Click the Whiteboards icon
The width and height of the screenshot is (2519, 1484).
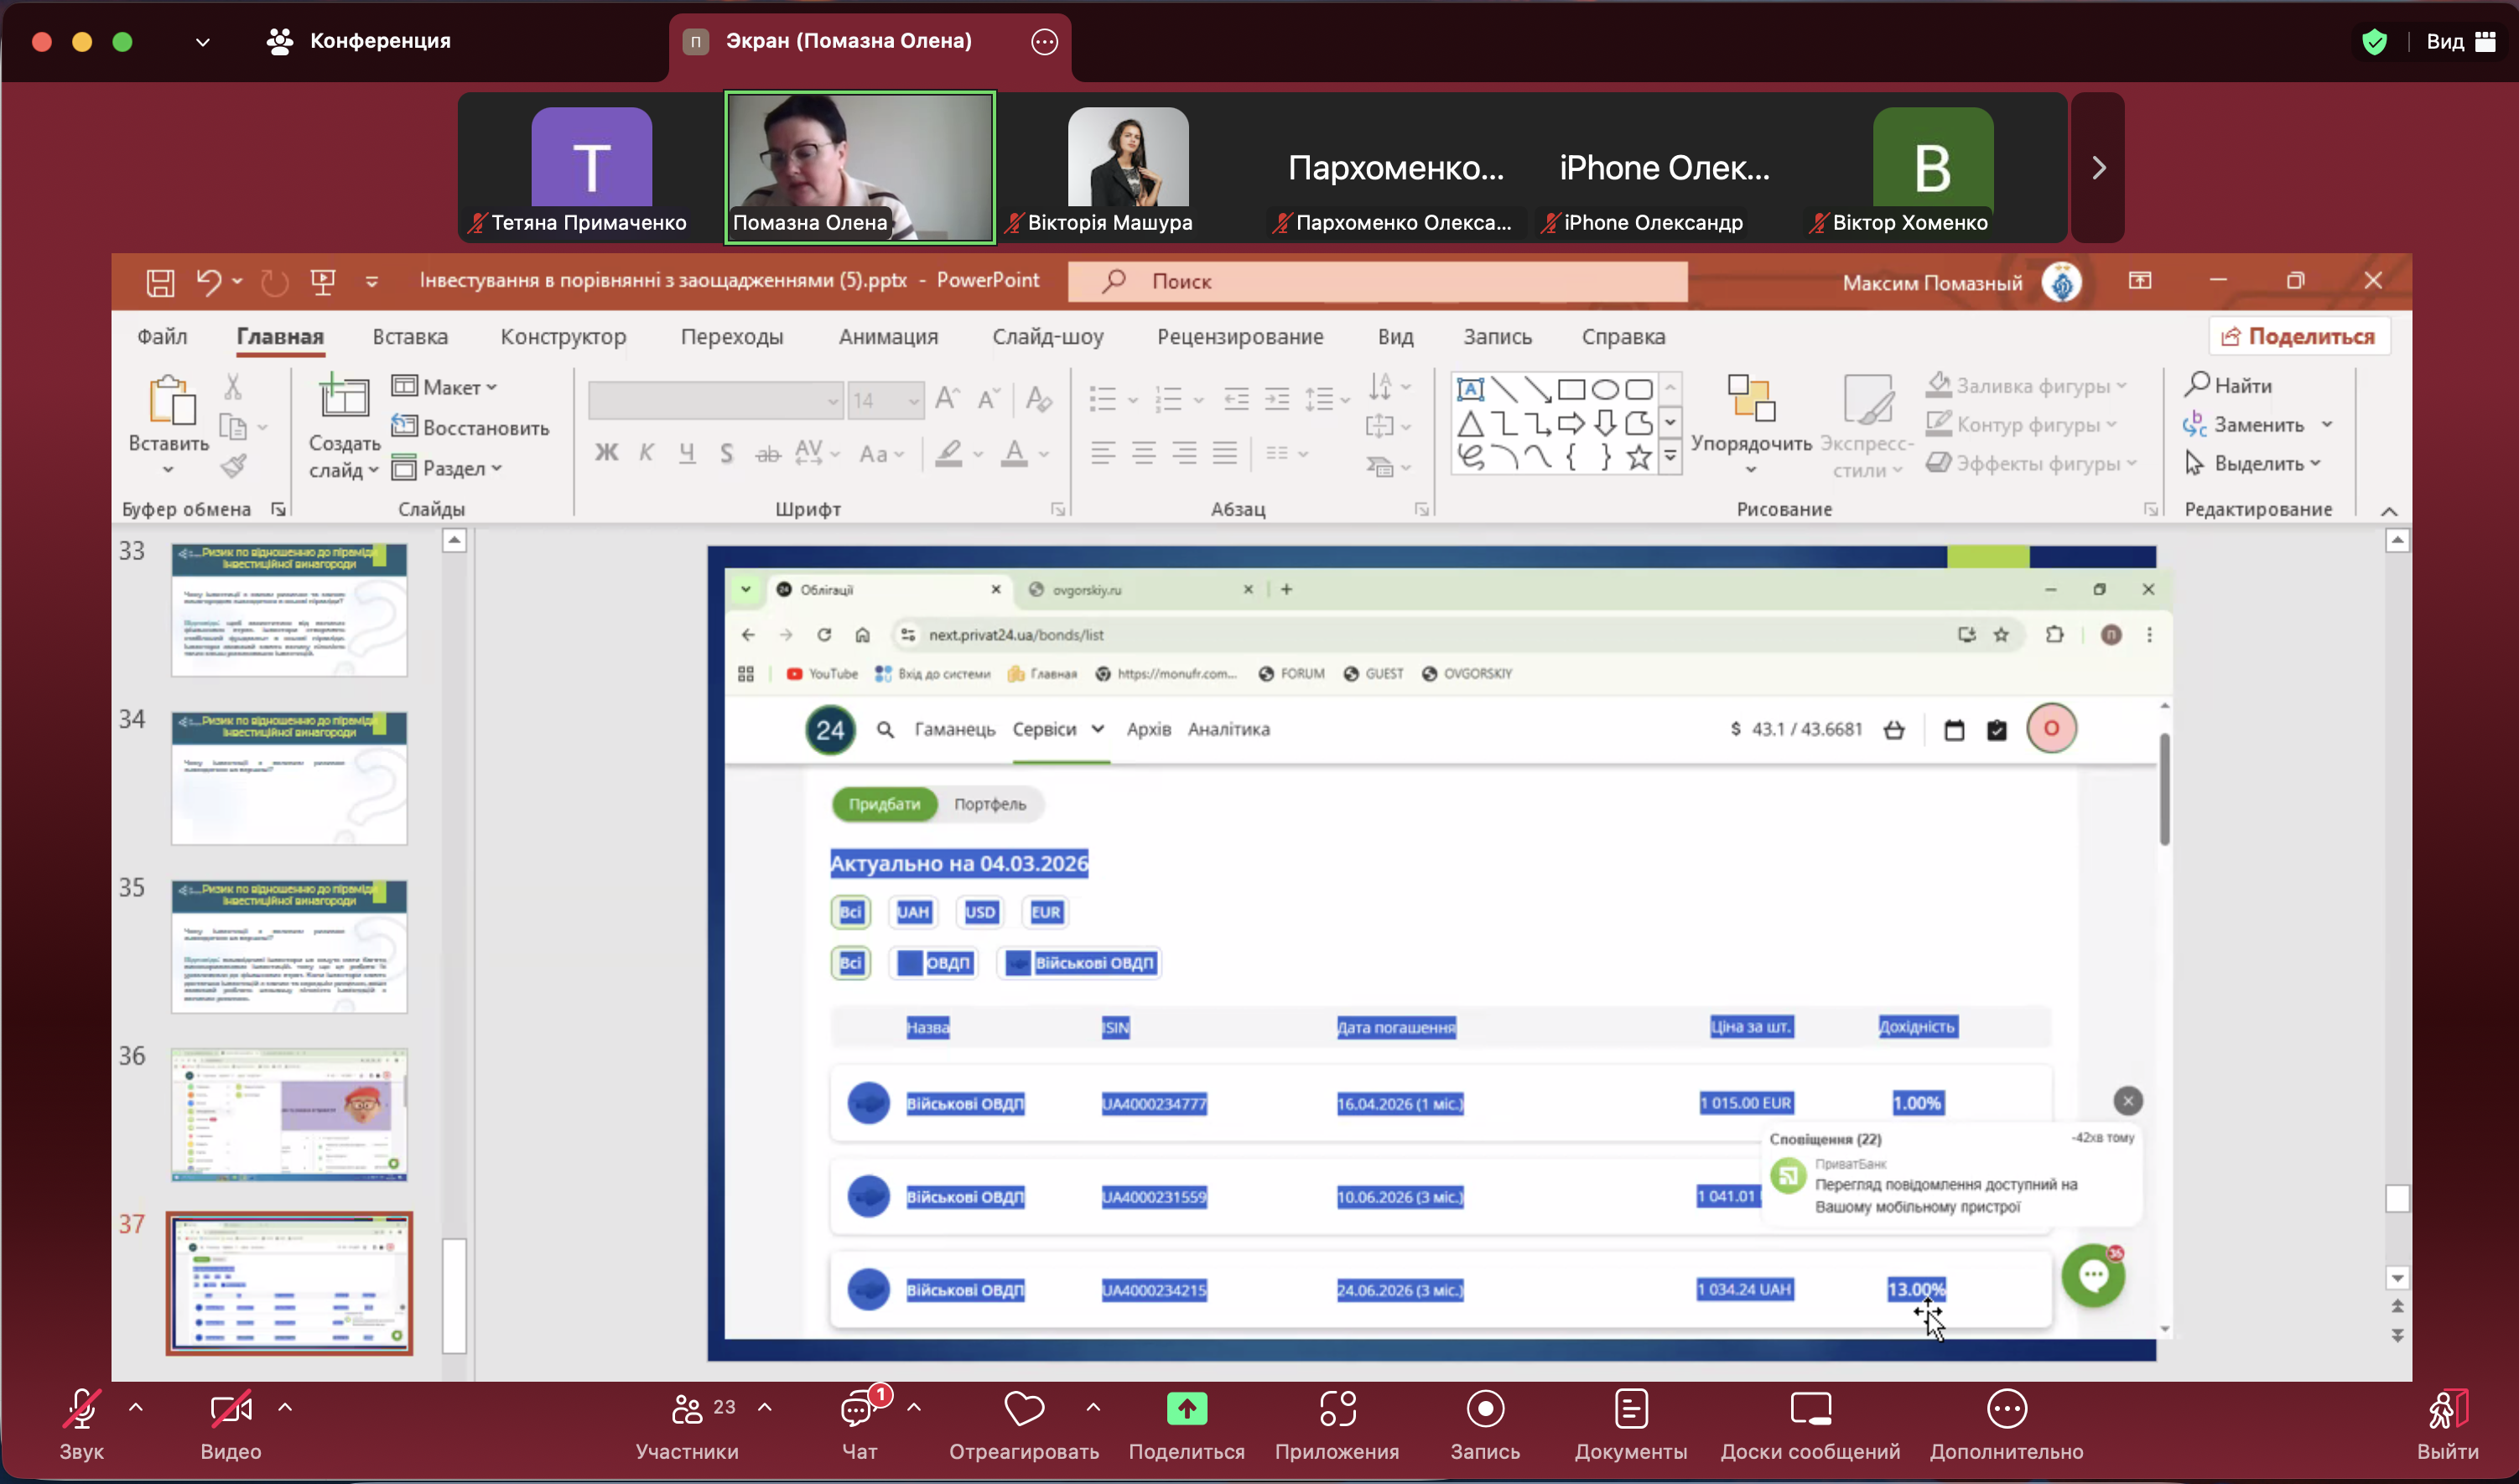tap(1810, 1410)
